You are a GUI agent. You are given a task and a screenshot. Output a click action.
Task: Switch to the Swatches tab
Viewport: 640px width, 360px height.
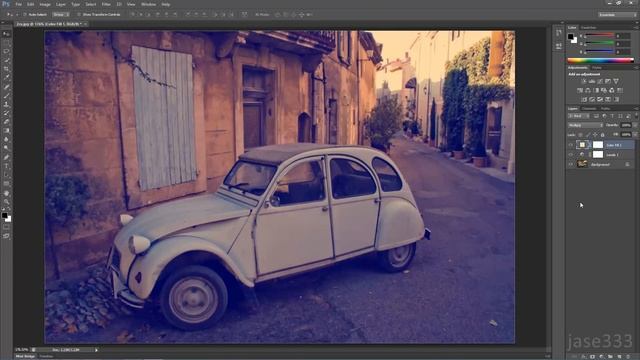(x=589, y=28)
